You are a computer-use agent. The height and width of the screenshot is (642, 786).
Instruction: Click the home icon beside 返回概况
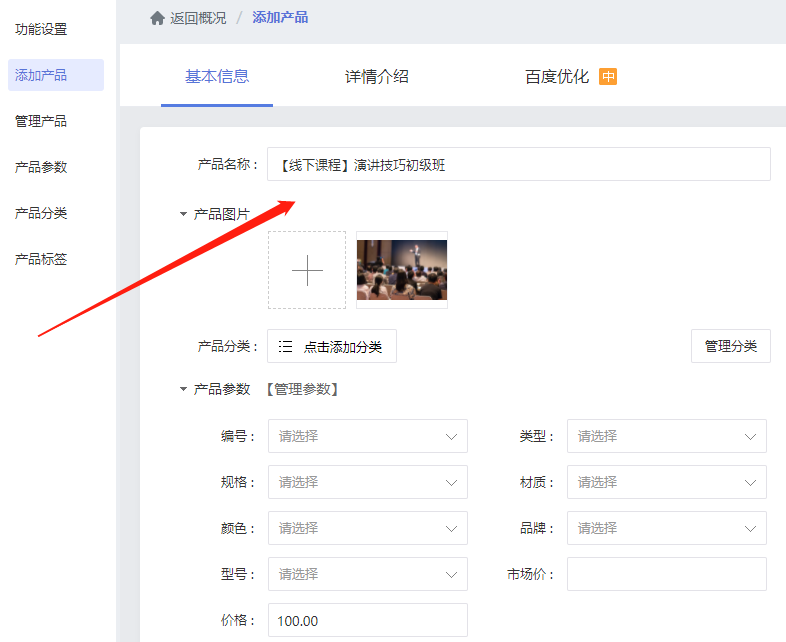tap(157, 18)
